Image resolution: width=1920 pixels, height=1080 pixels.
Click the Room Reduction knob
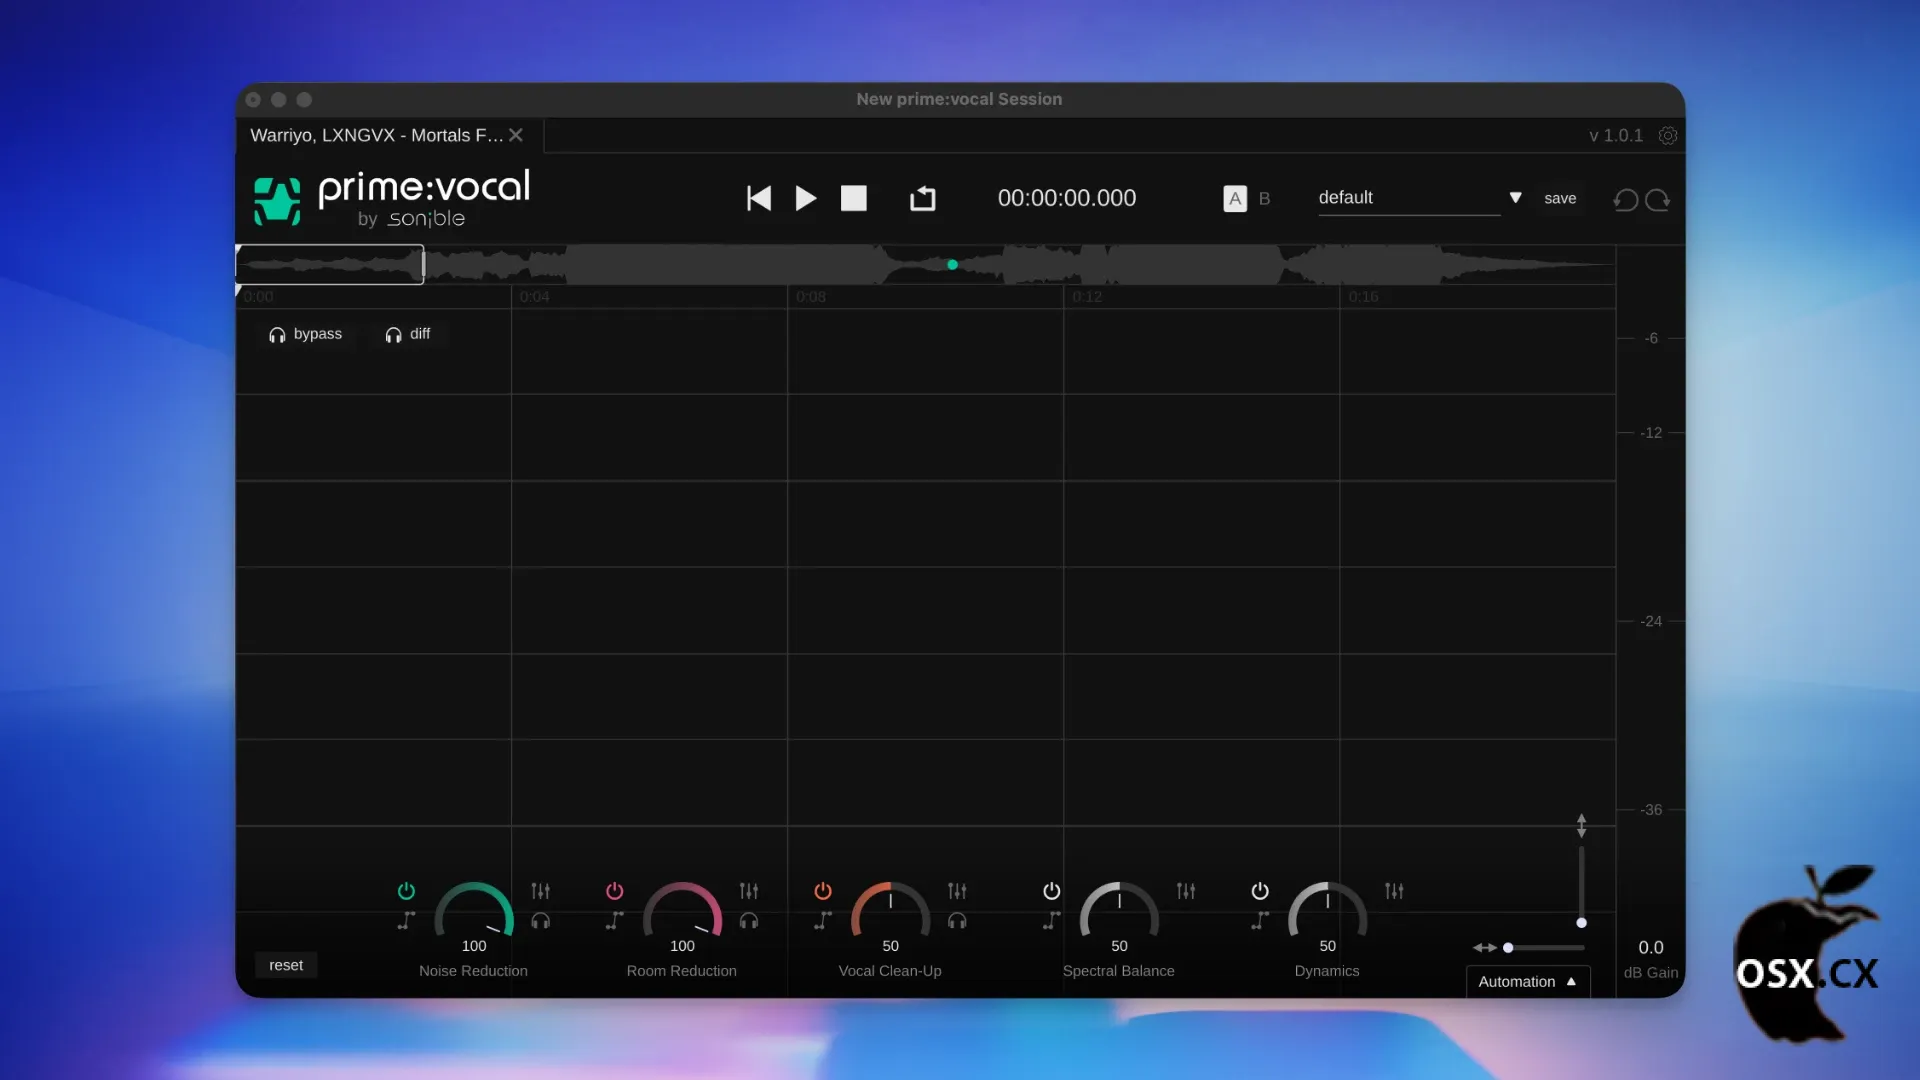click(682, 910)
